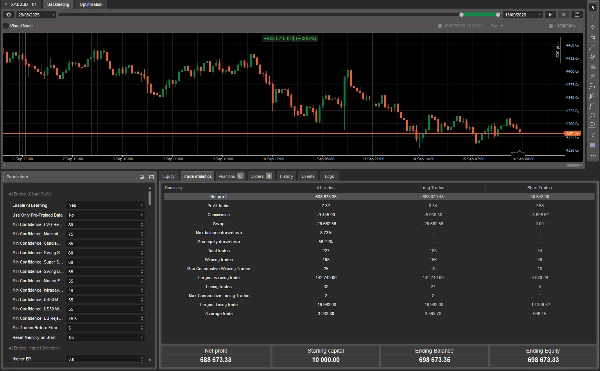Stop the backtest with the stop button
Image resolution: width=600 pixels, height=371 pixels.
tap(563, 15)
